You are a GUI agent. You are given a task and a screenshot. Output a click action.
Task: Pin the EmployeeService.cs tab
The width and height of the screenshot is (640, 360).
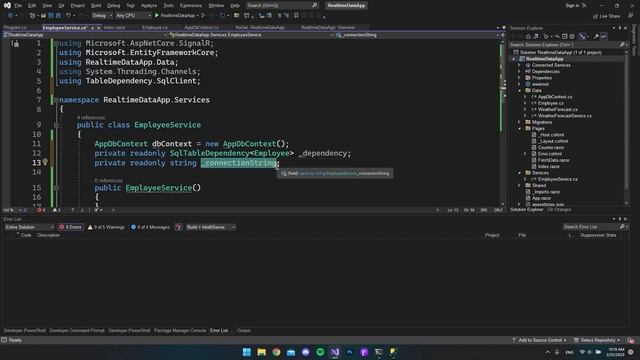click(93, 28)
